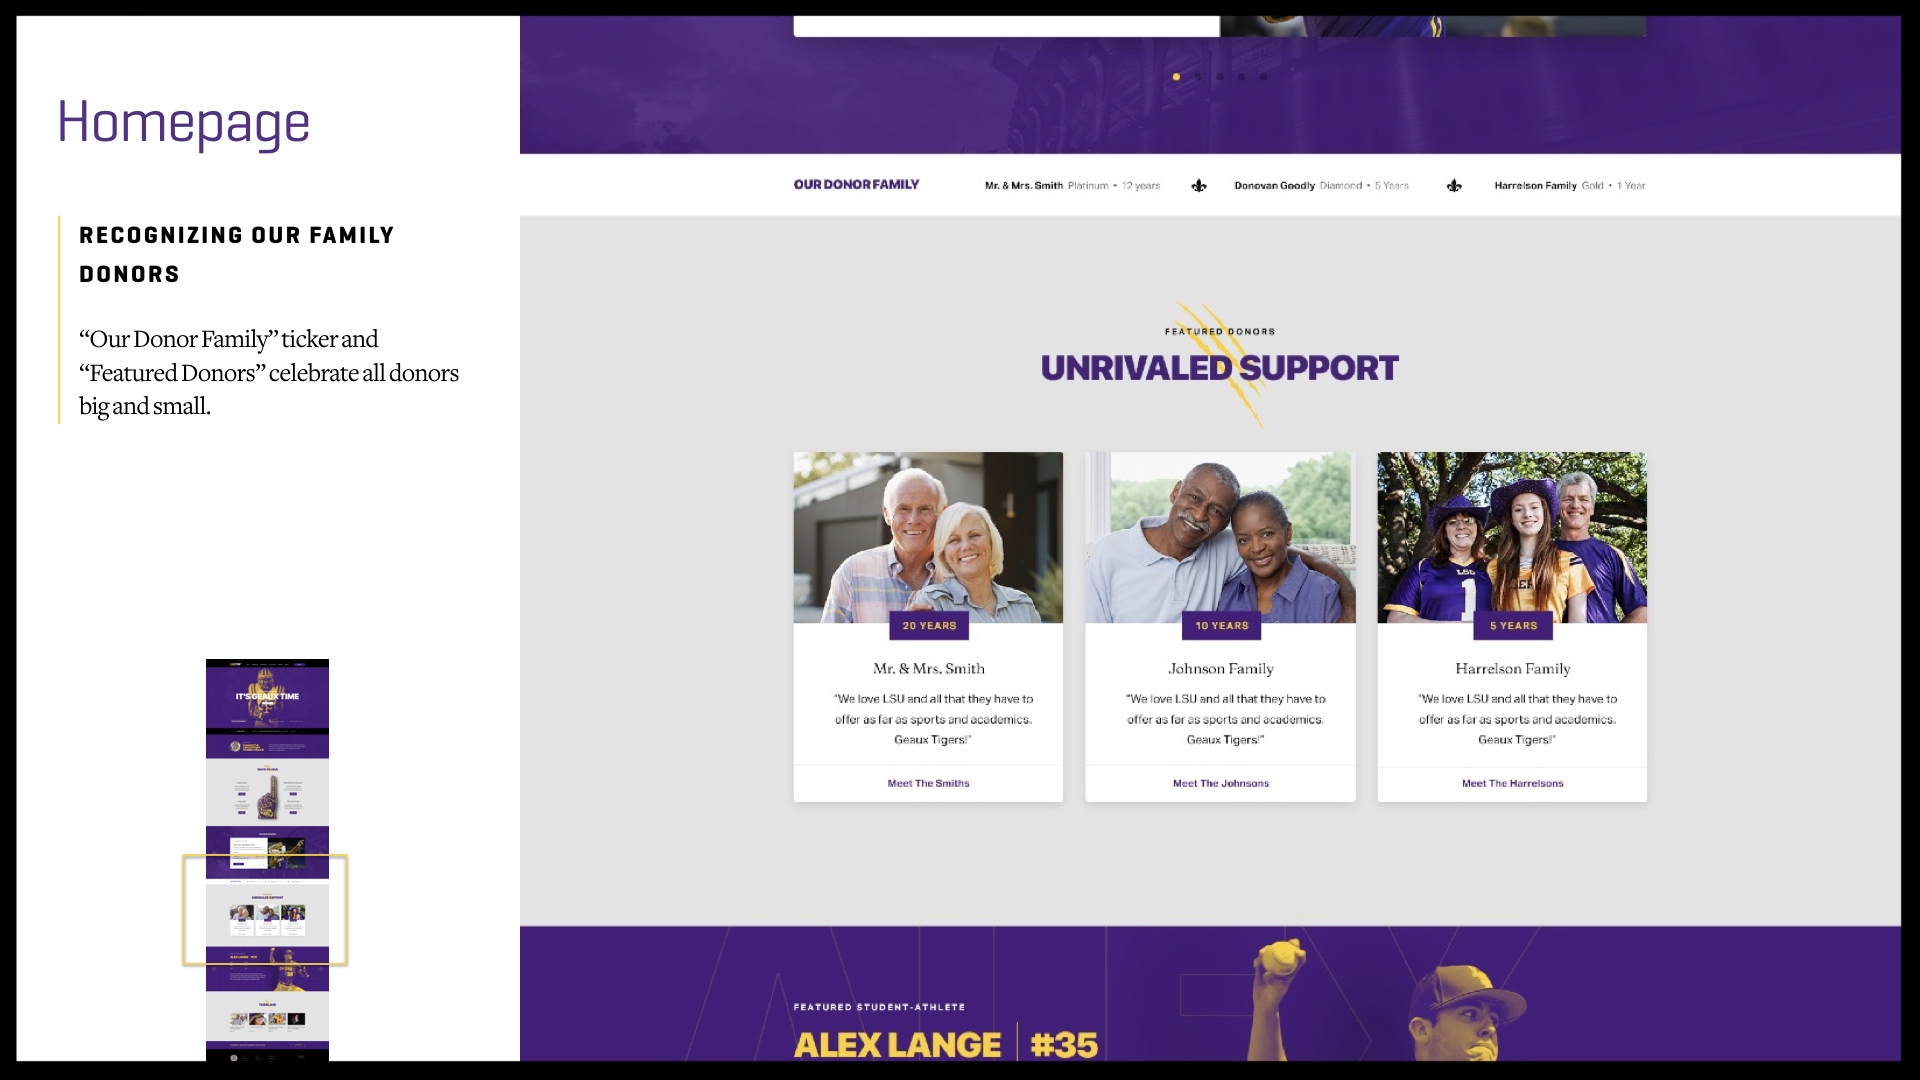Click the UNRIVALED SUPPORT heading

pyautogui.click(x=1219, y=368)
